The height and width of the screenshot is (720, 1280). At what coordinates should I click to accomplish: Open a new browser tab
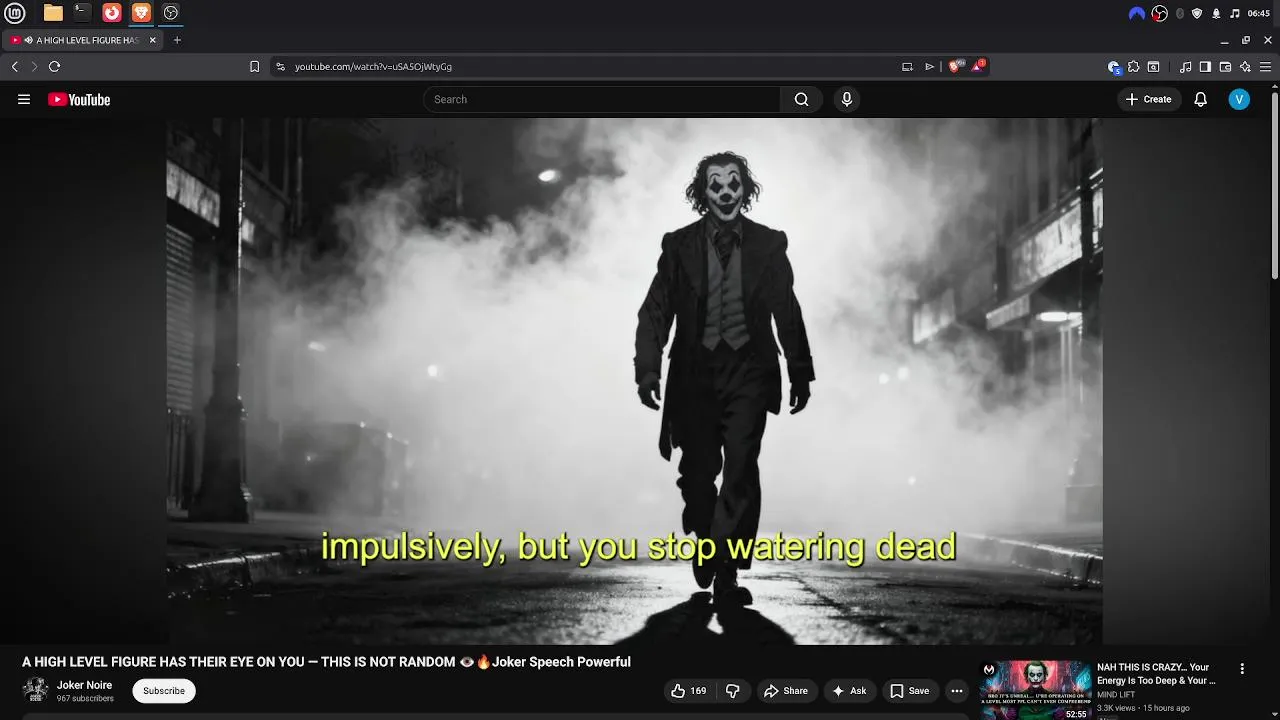pos(177,40)
